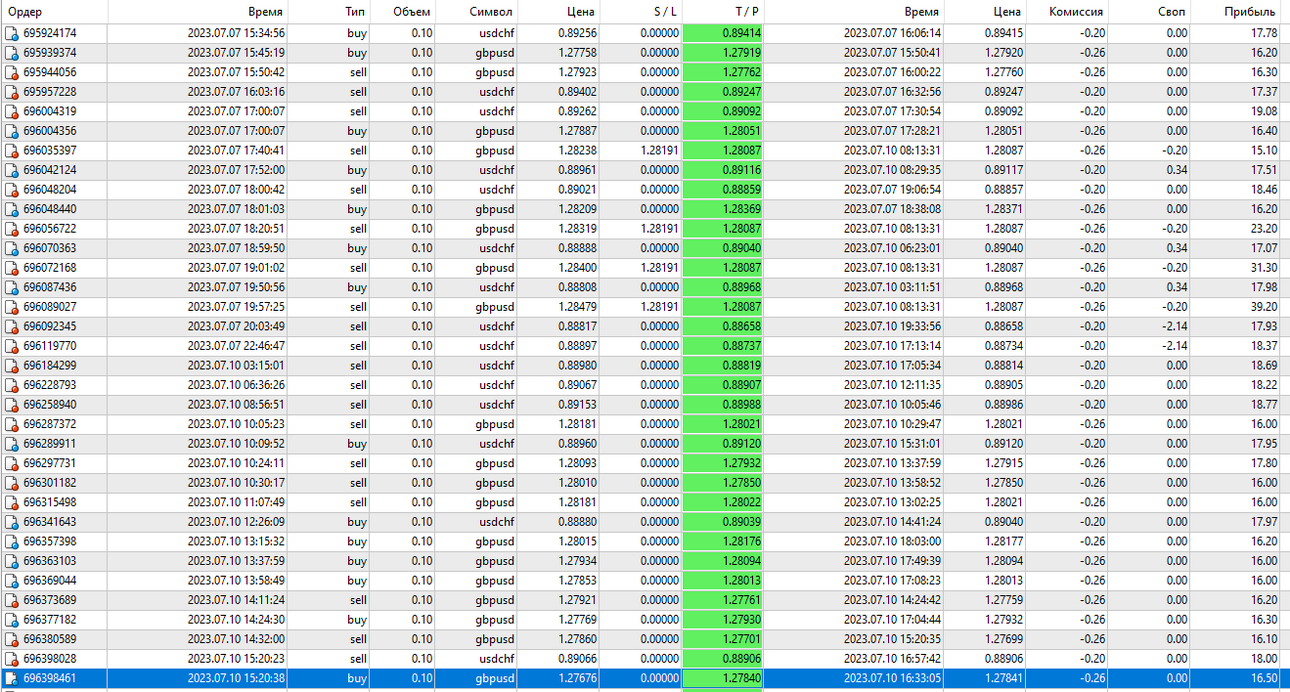Screen dimensions: 1290x692
Task: Select the icon next to order 696056722
Action: tap(12, 228)
